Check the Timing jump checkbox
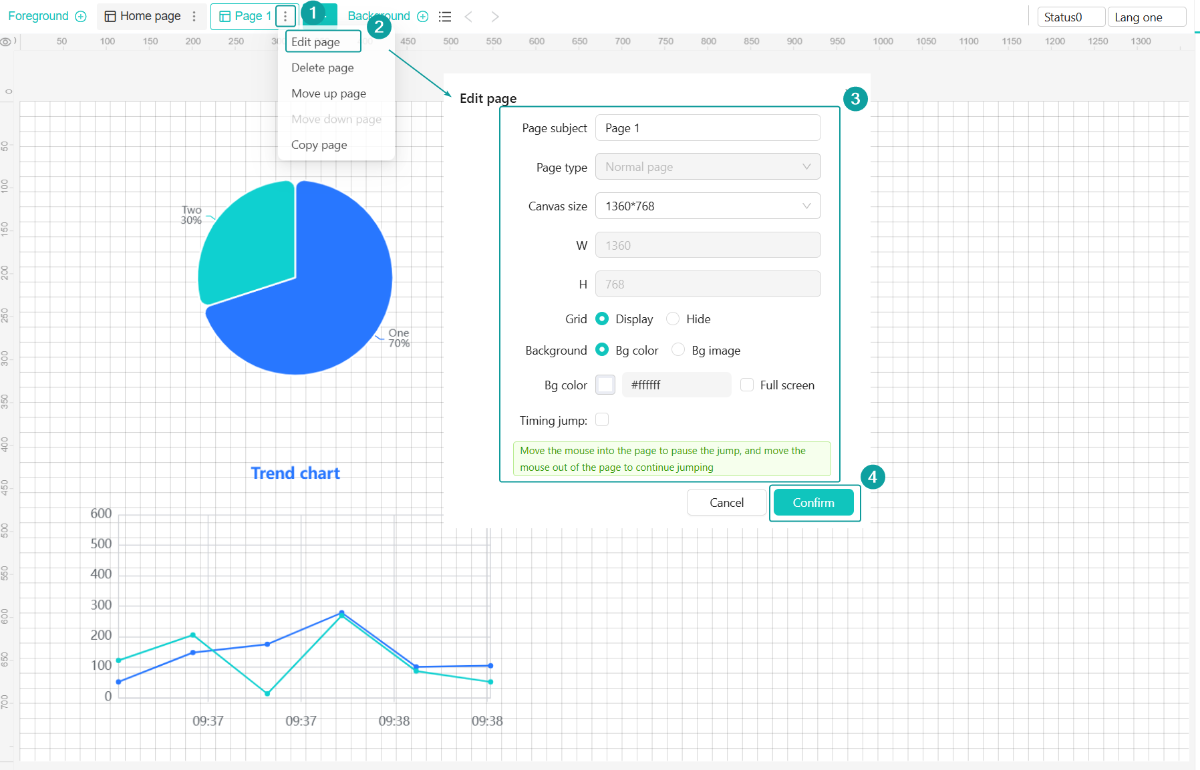The image size is (1200, 770). tap(602, 420)
